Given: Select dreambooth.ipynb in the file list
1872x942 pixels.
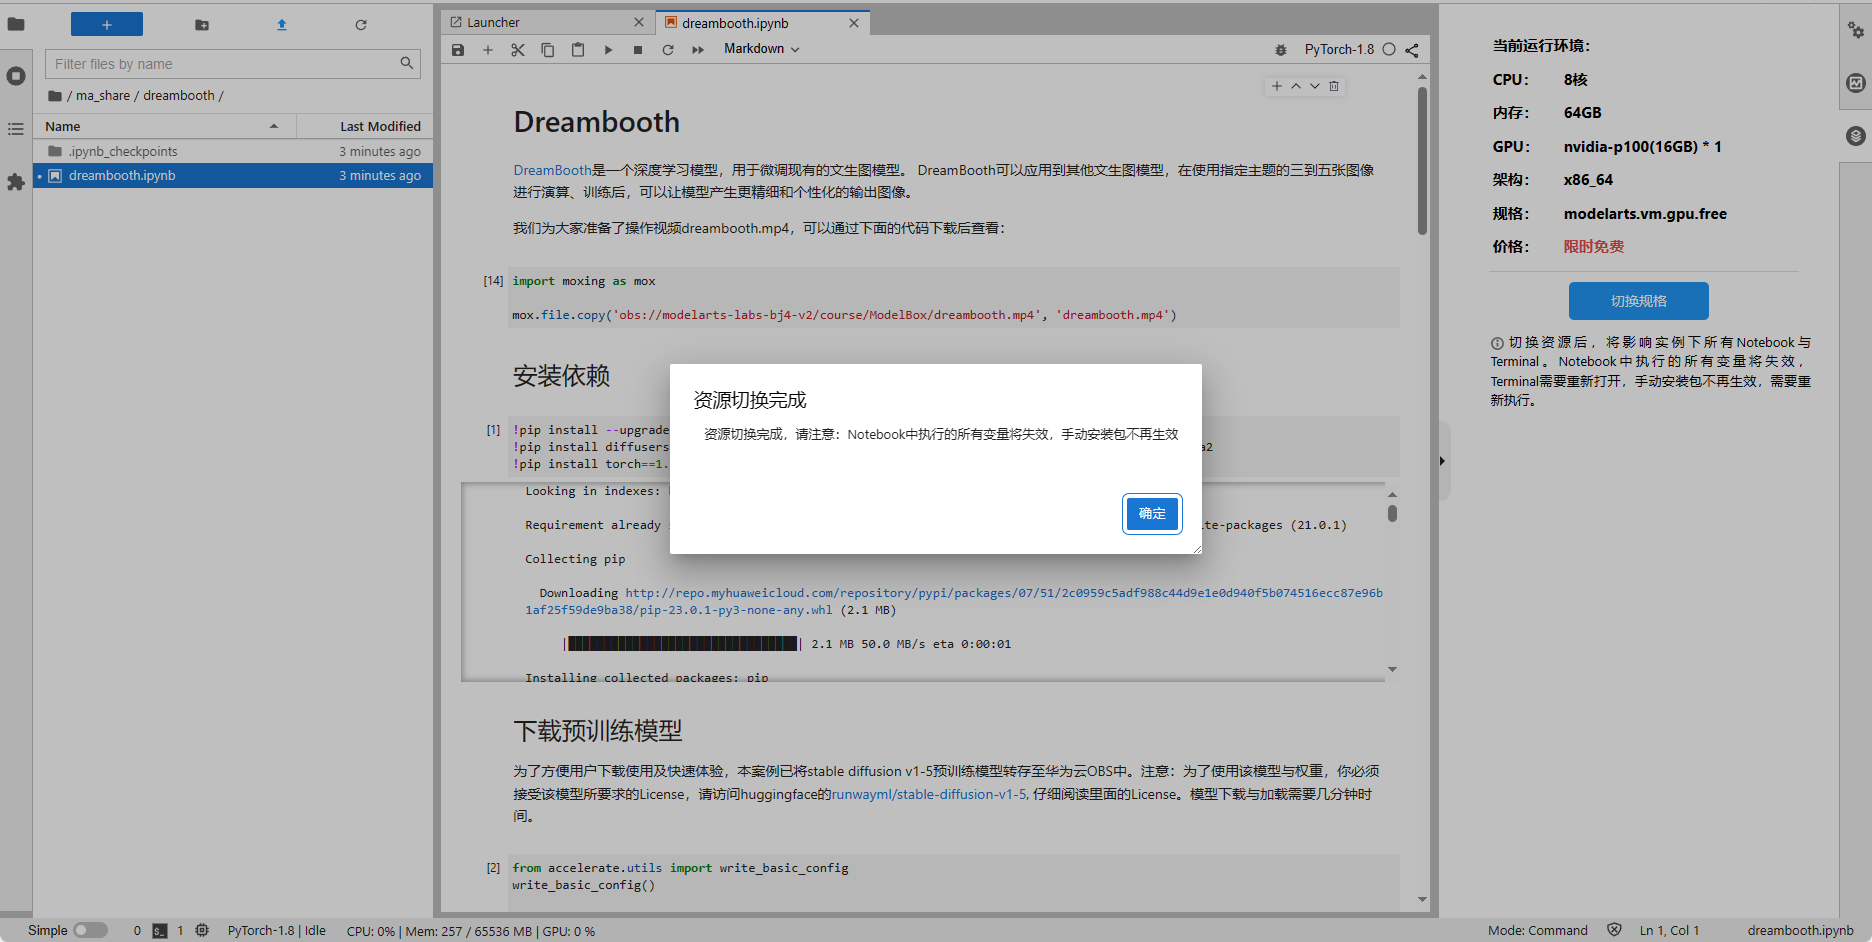Looking at the screenshot, I should click(x=233, y=175).
